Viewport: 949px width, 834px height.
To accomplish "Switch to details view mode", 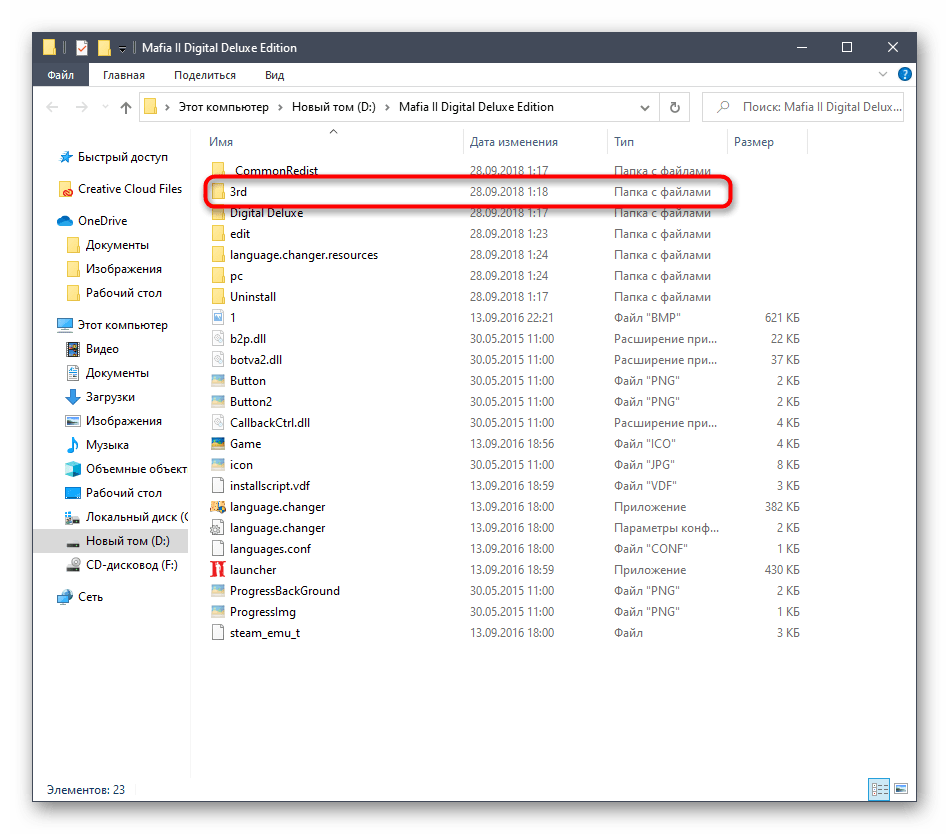I will pos(878,789).
